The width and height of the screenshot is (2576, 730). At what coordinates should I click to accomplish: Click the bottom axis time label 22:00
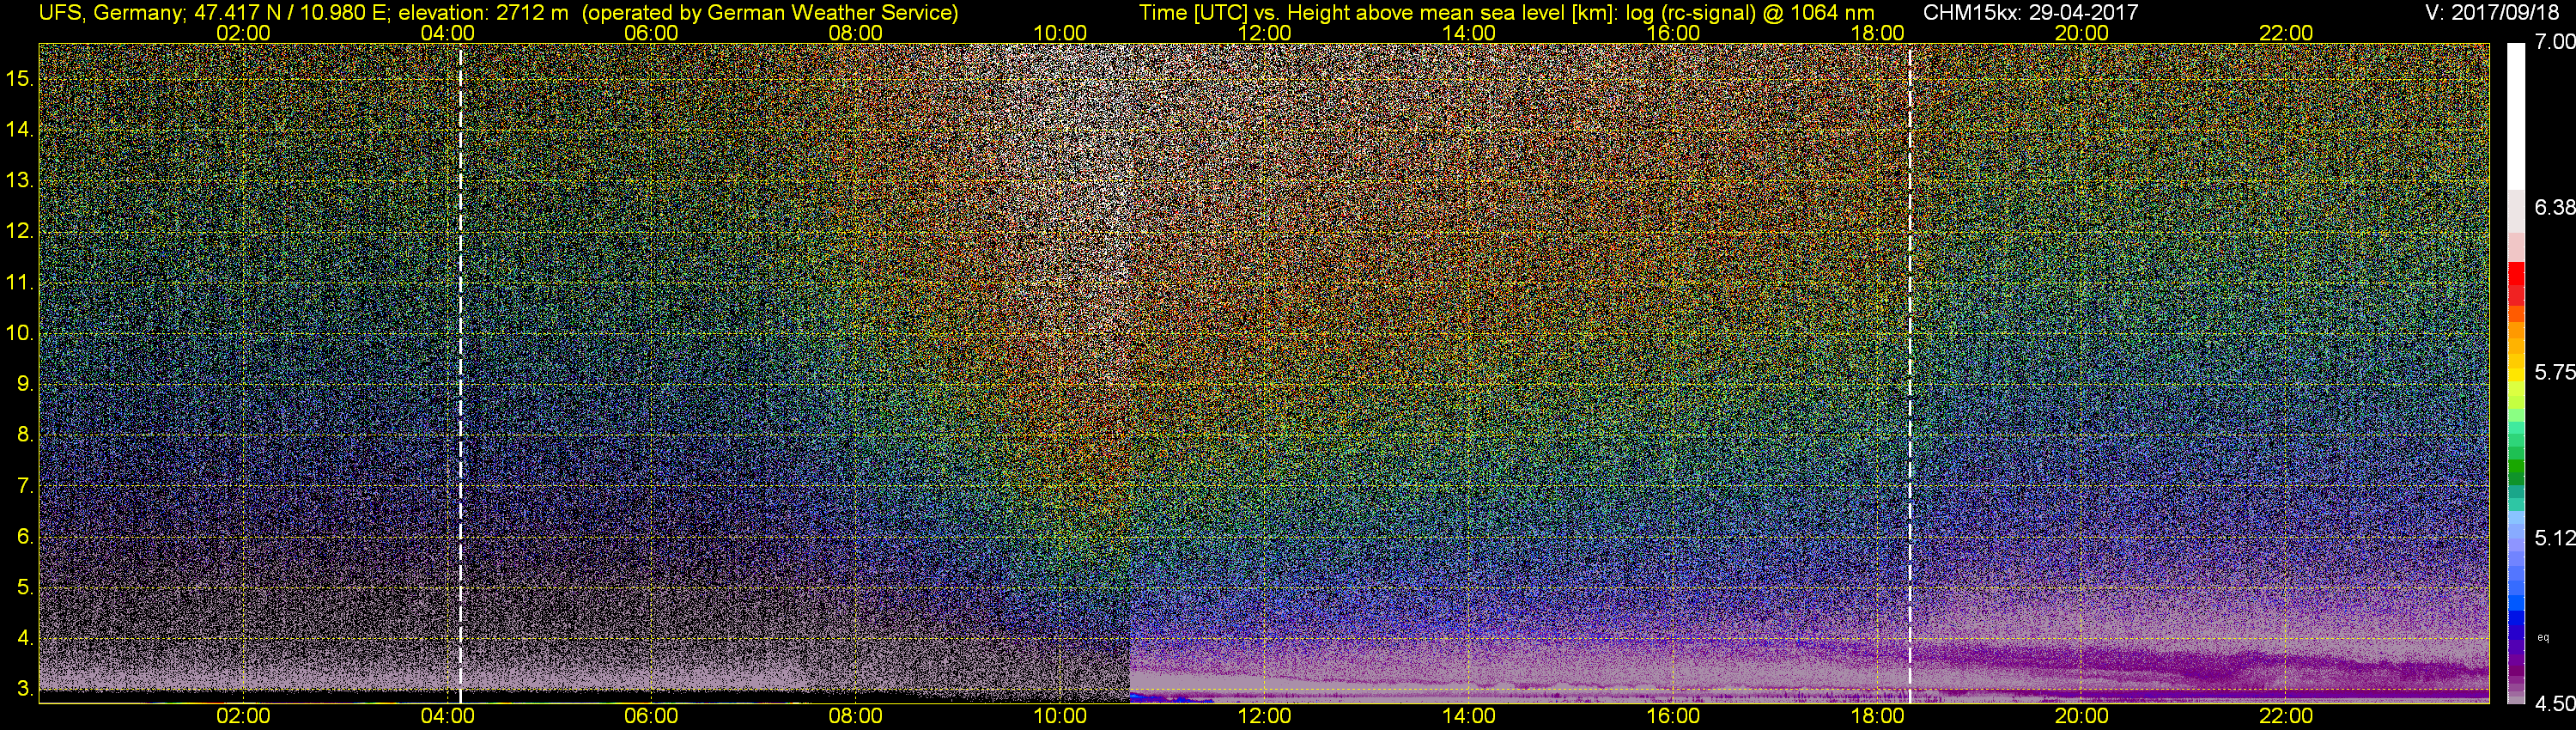(x=2286, y=716)
